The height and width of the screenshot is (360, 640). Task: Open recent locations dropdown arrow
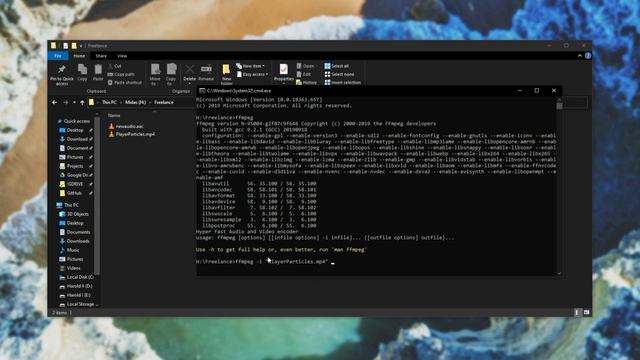point(74,102)
